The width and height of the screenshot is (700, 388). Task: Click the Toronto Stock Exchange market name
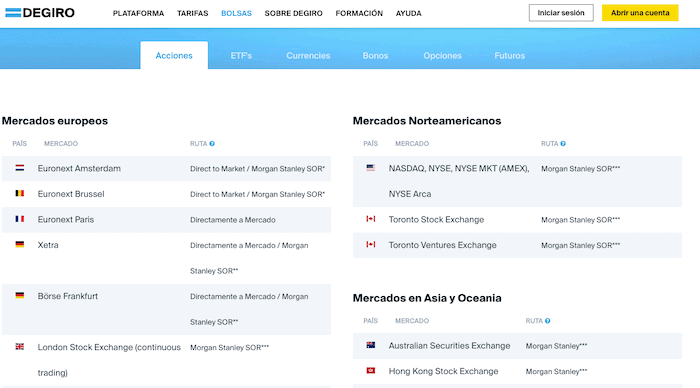(x=436, y=219)
